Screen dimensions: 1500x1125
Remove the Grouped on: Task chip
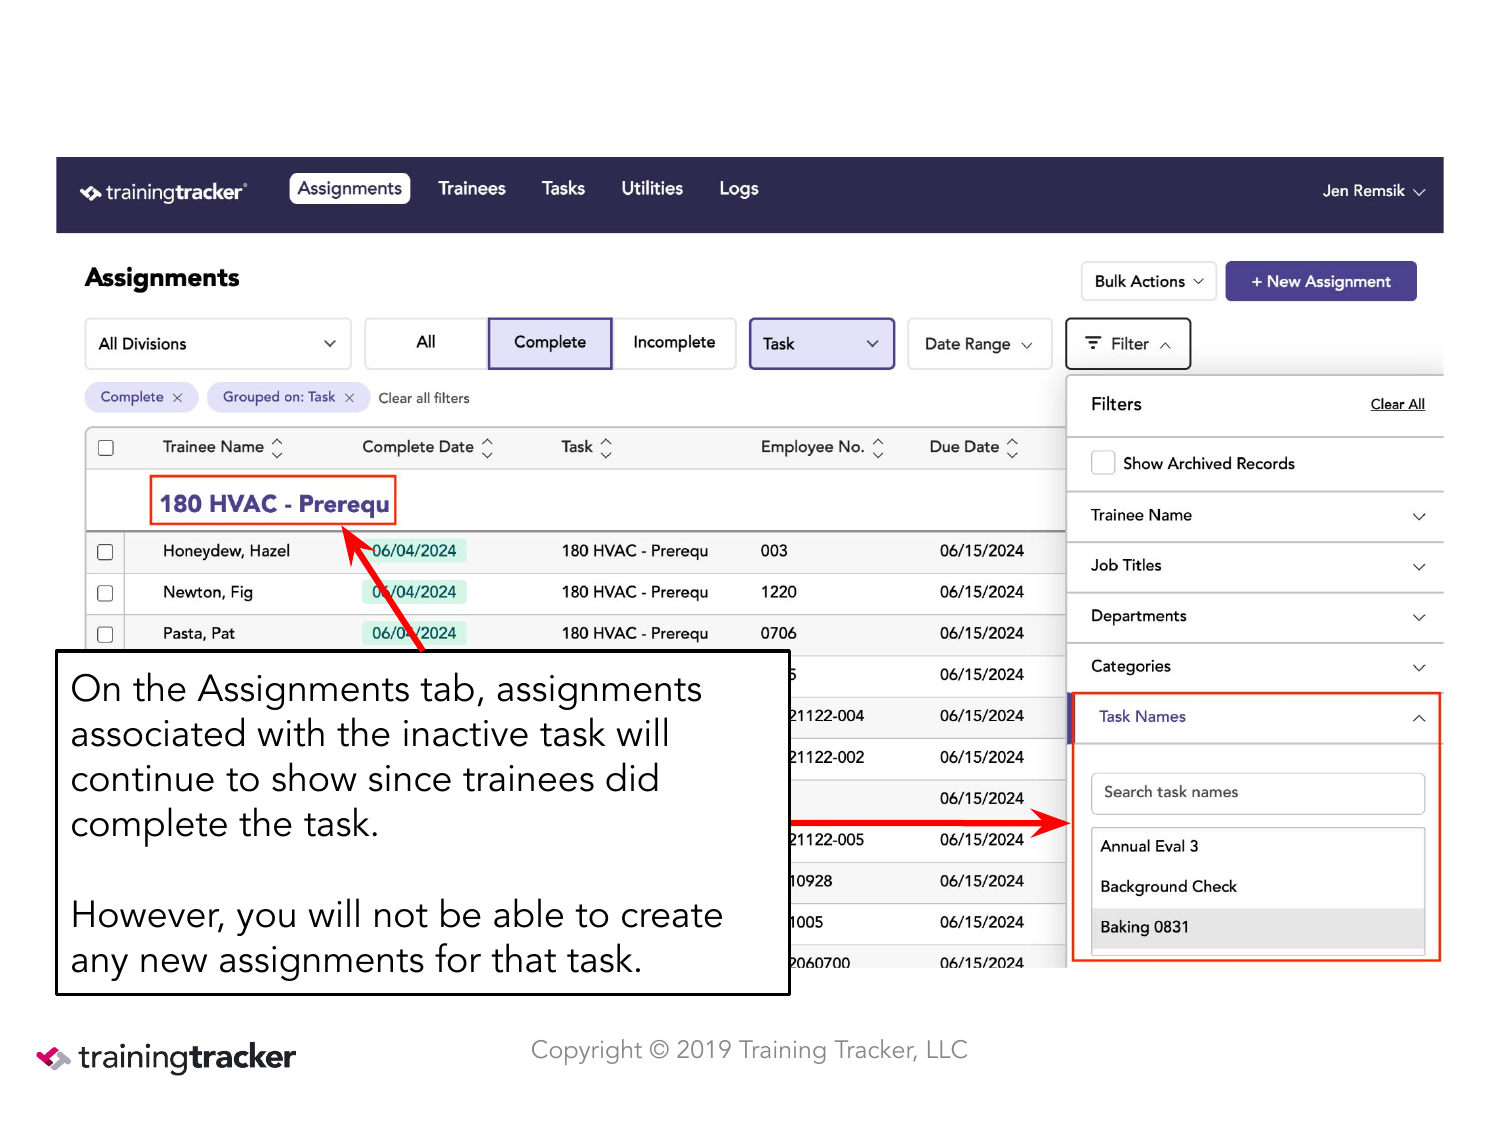[x=349, y=398]
